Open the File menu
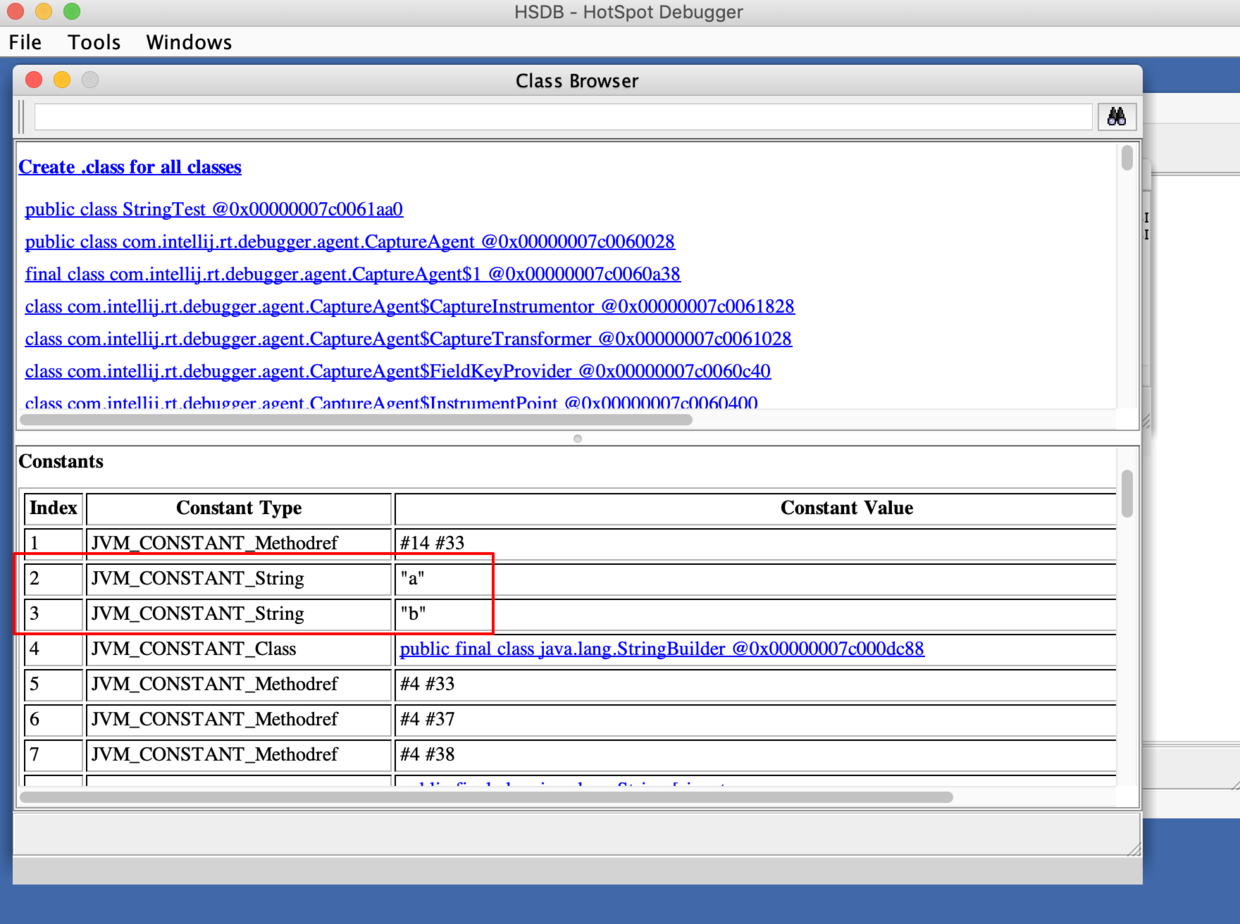The image size is (1240, 924). point(25,42)
